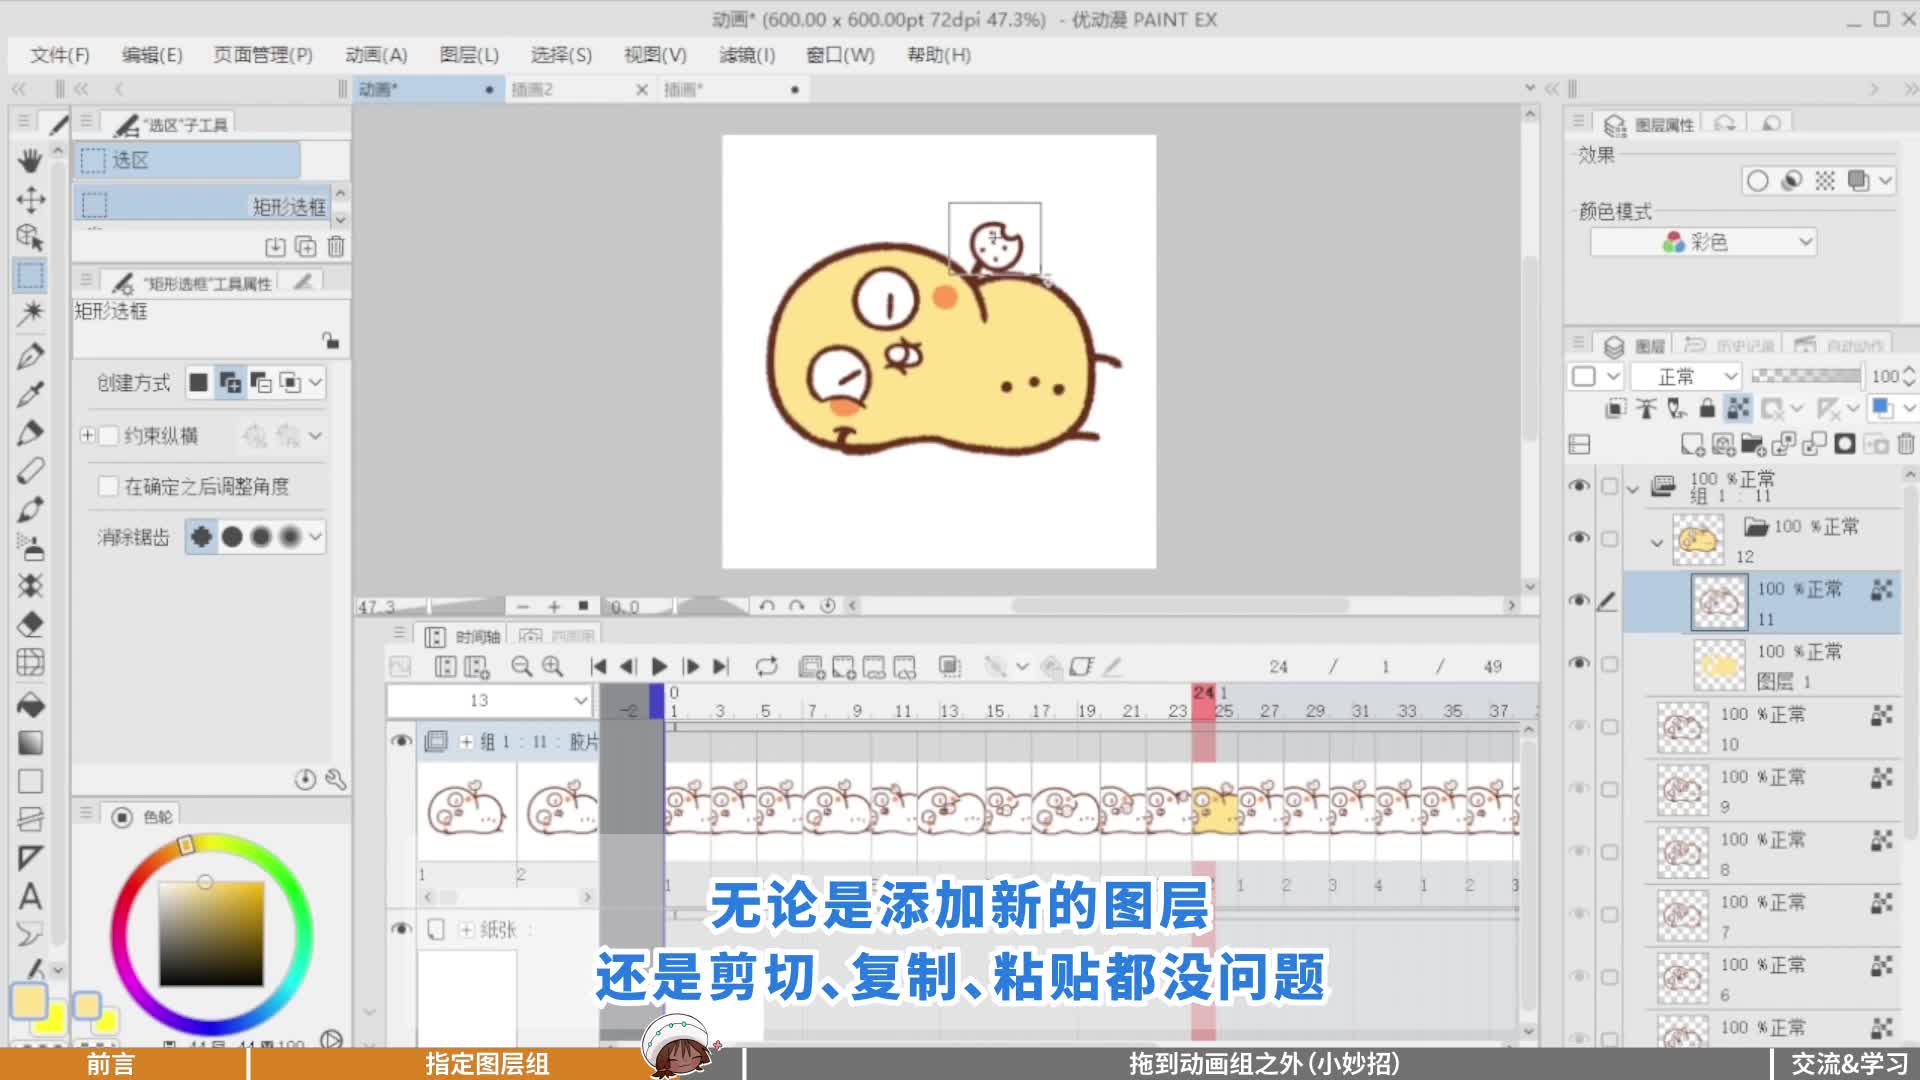
Task: Delete the sub tool with trash icon
Action: (x=336, y=246)
